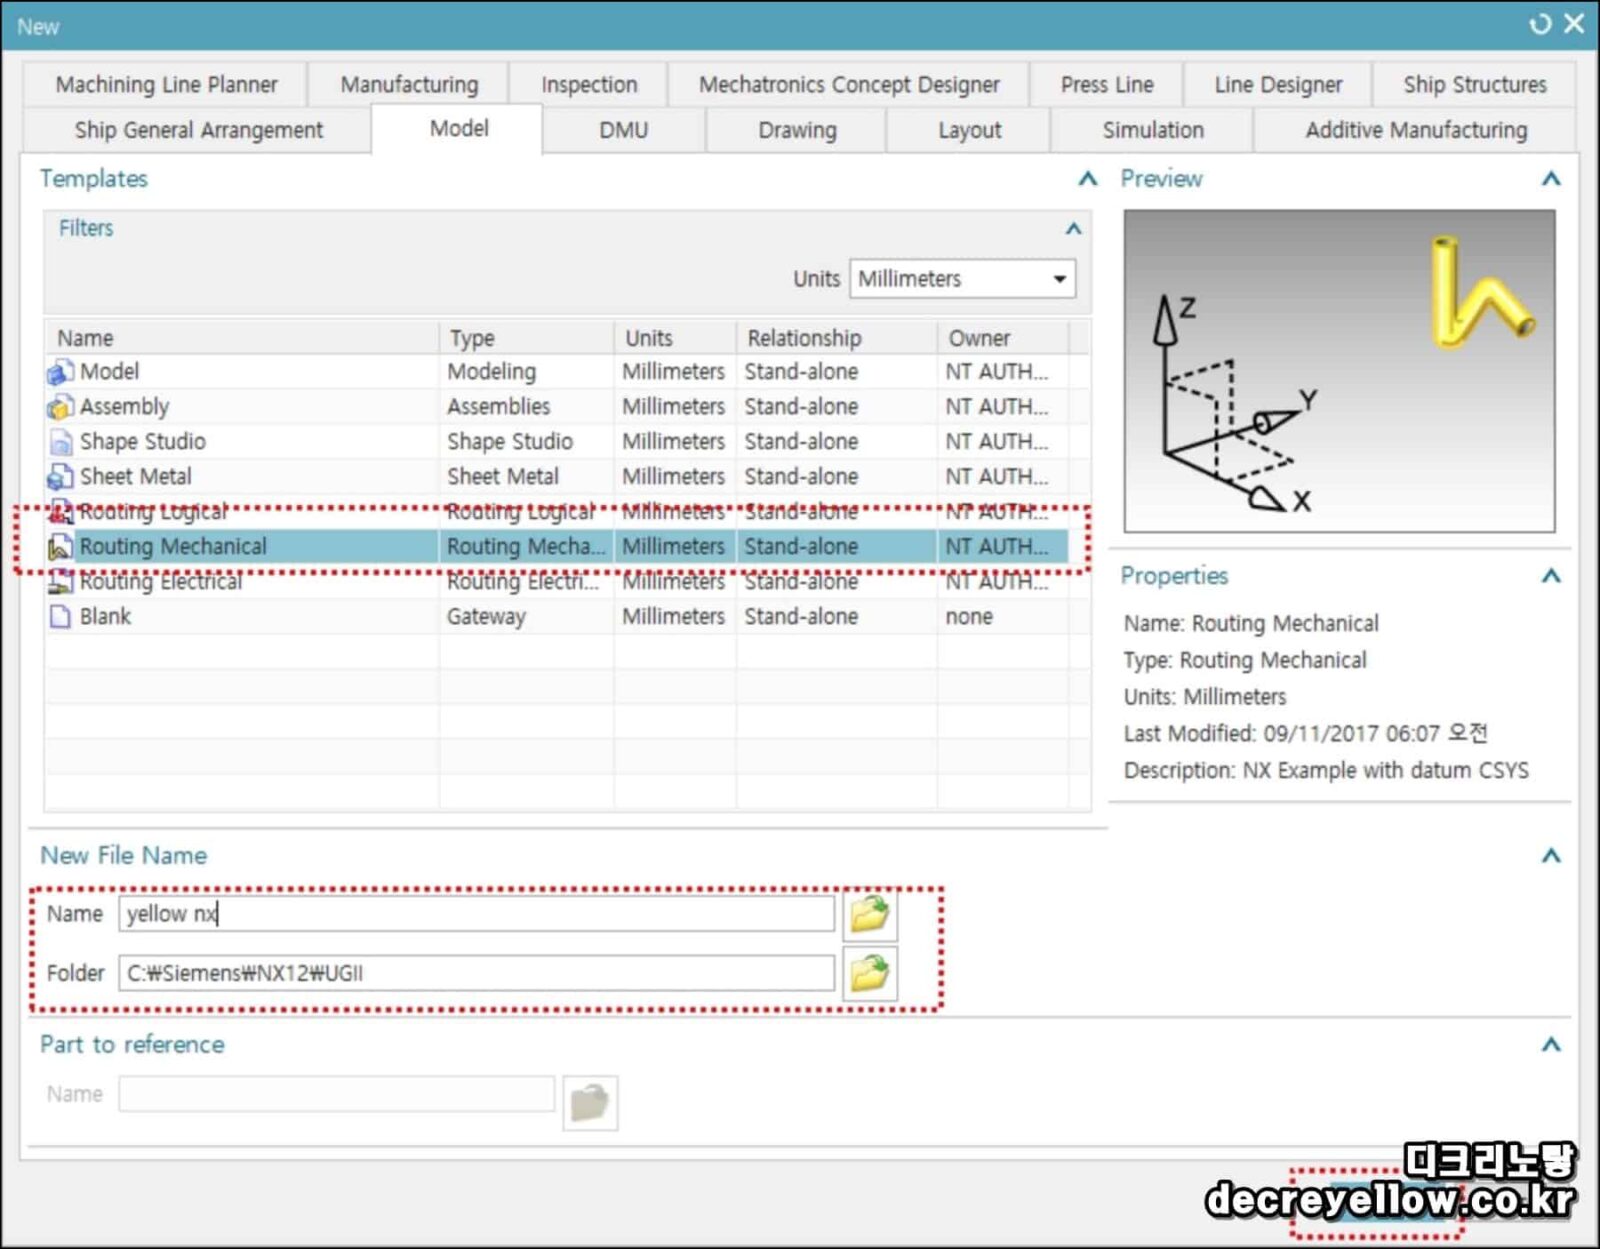Screen dimensions: 1600x1249
Task: Click the Assembly template icon
Action: [60, 408]
